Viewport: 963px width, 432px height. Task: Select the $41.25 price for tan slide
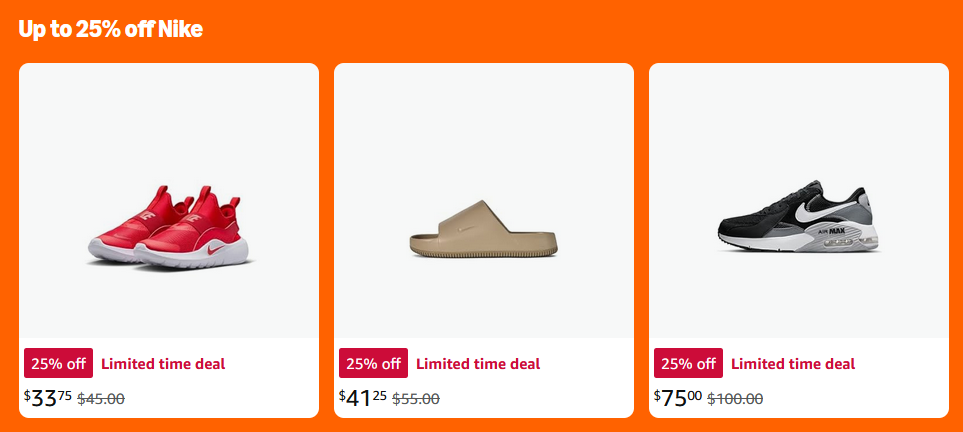363,398
